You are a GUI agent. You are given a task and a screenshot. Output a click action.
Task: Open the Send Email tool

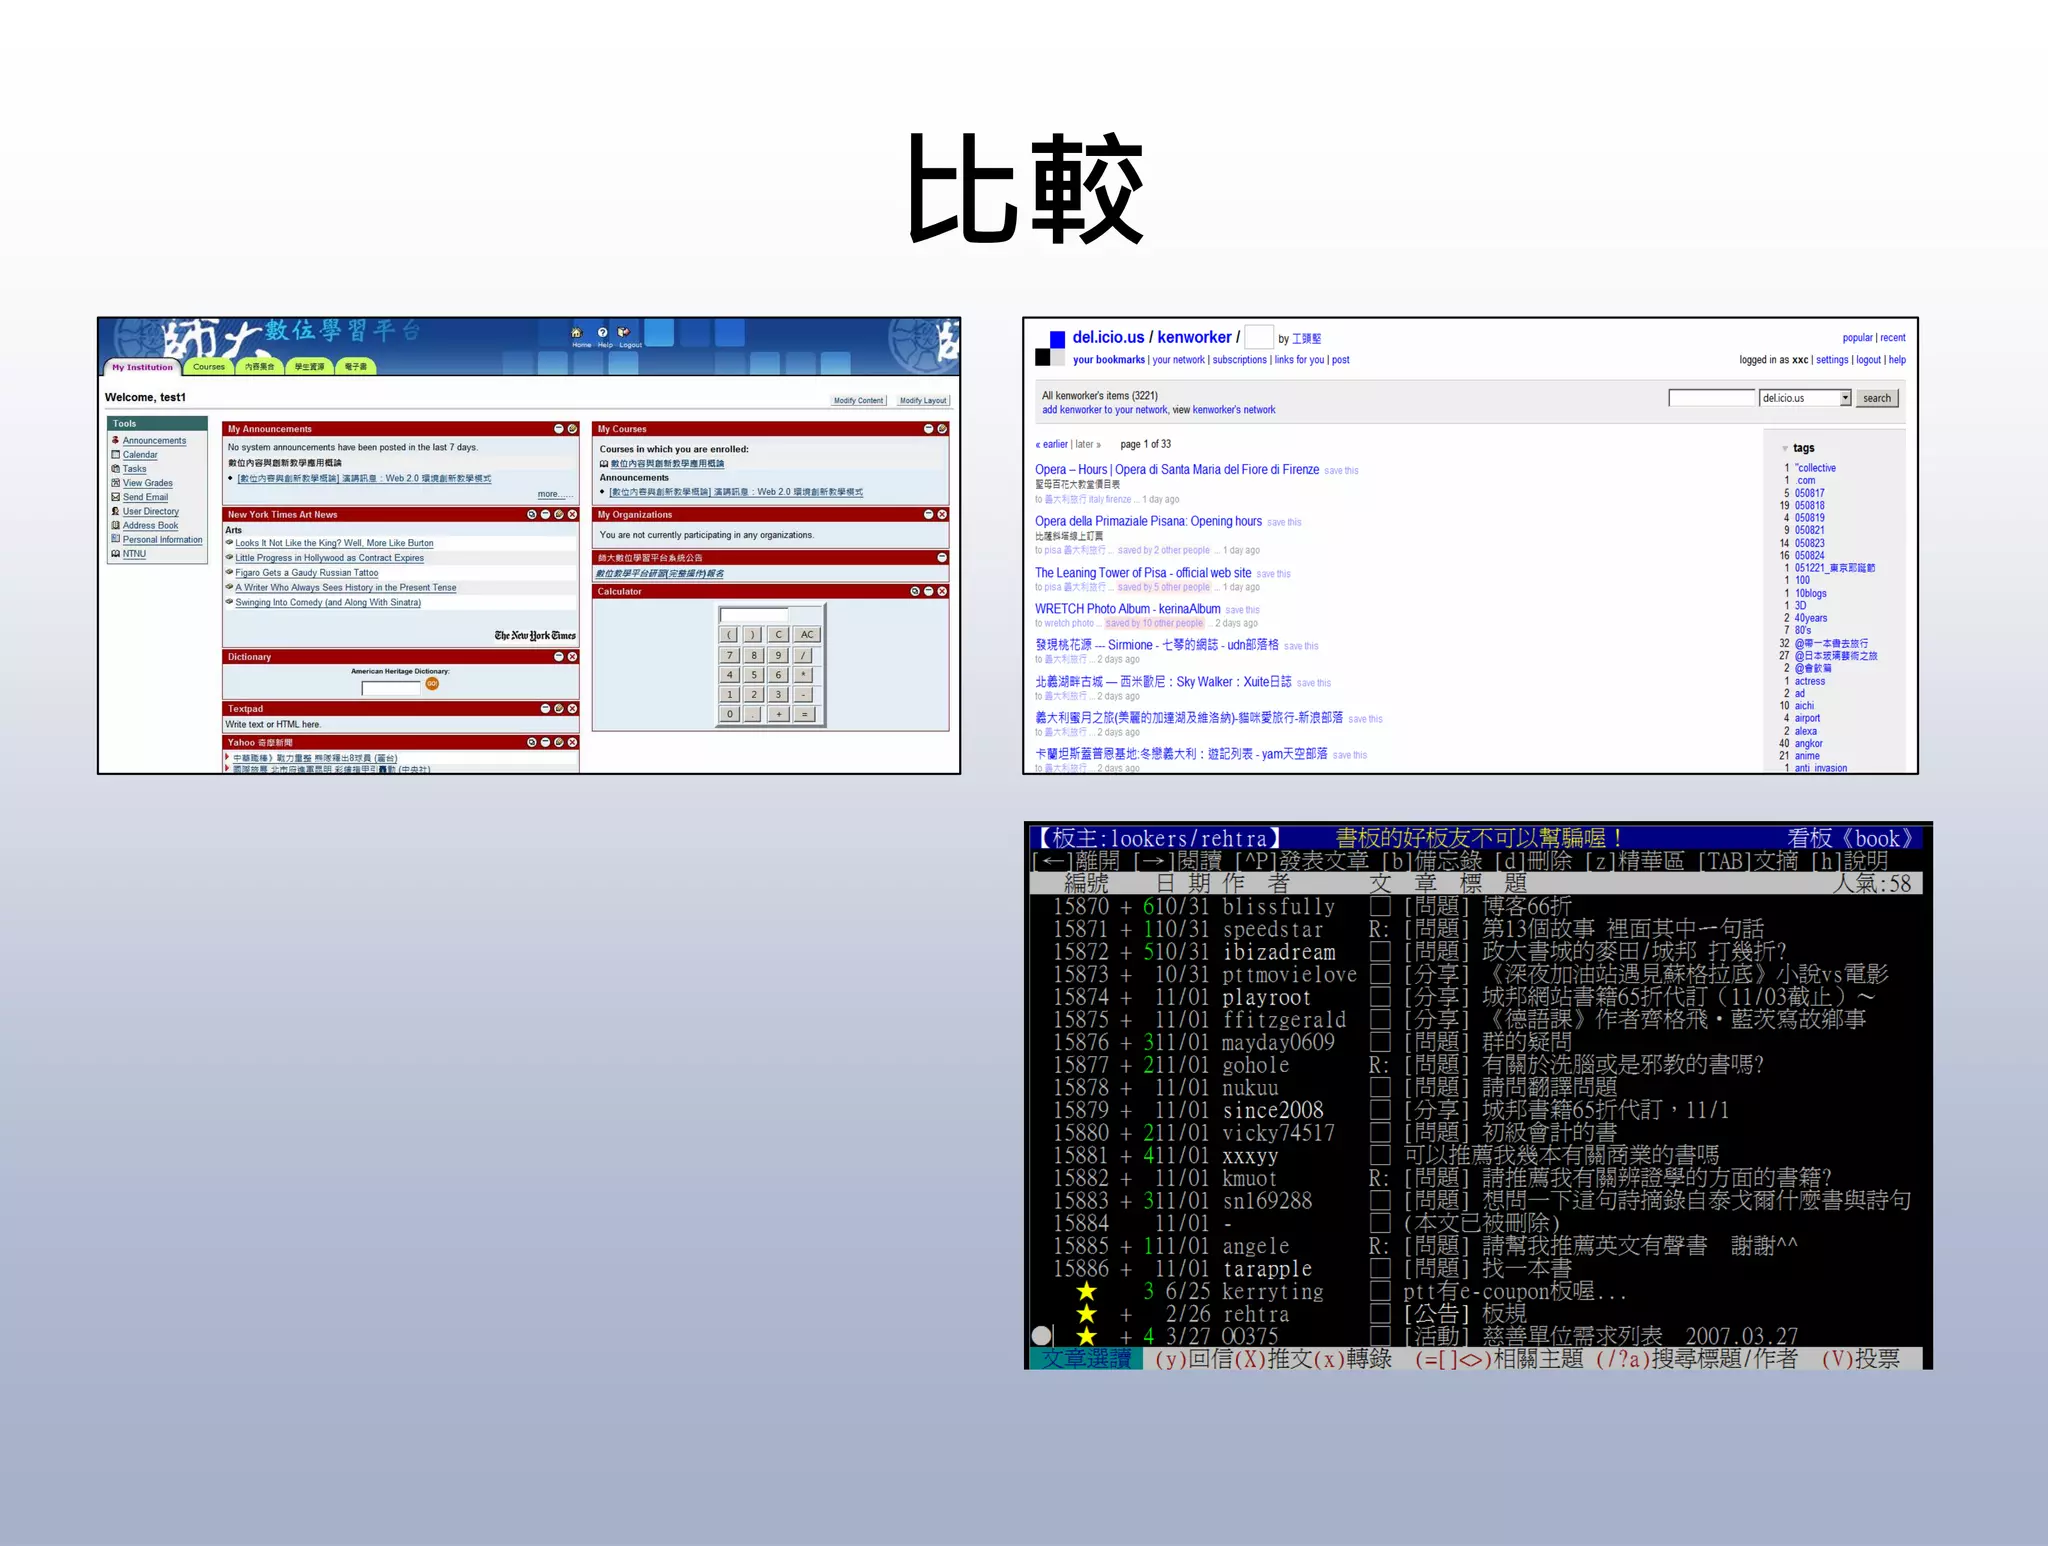tap(145, 497)
